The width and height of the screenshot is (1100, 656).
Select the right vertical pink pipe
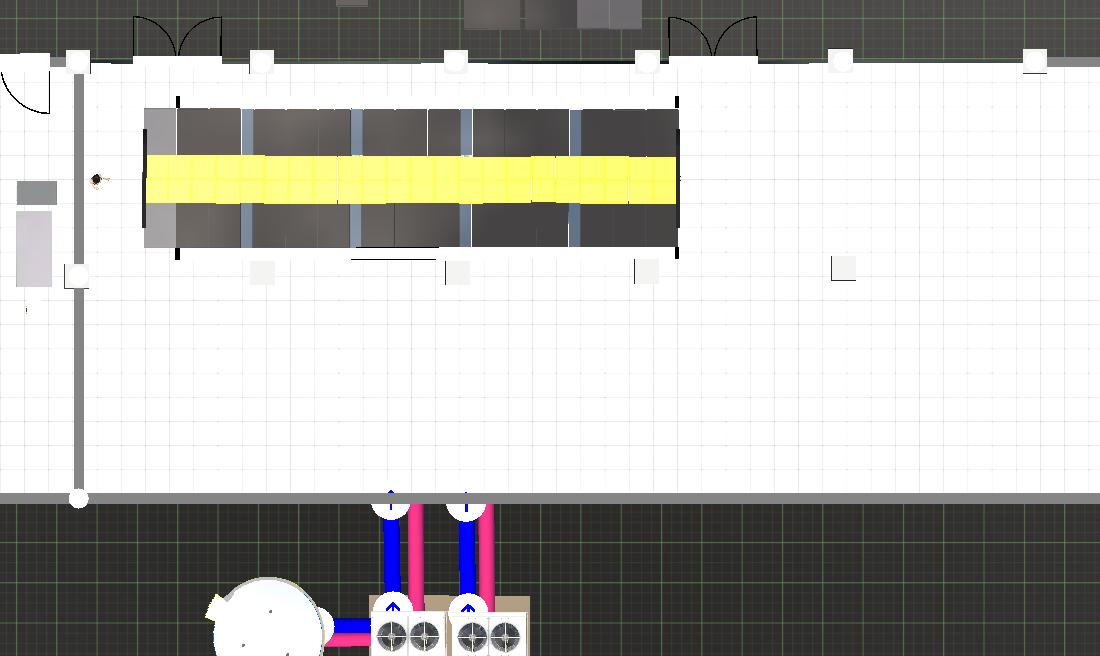click(490, 550)
